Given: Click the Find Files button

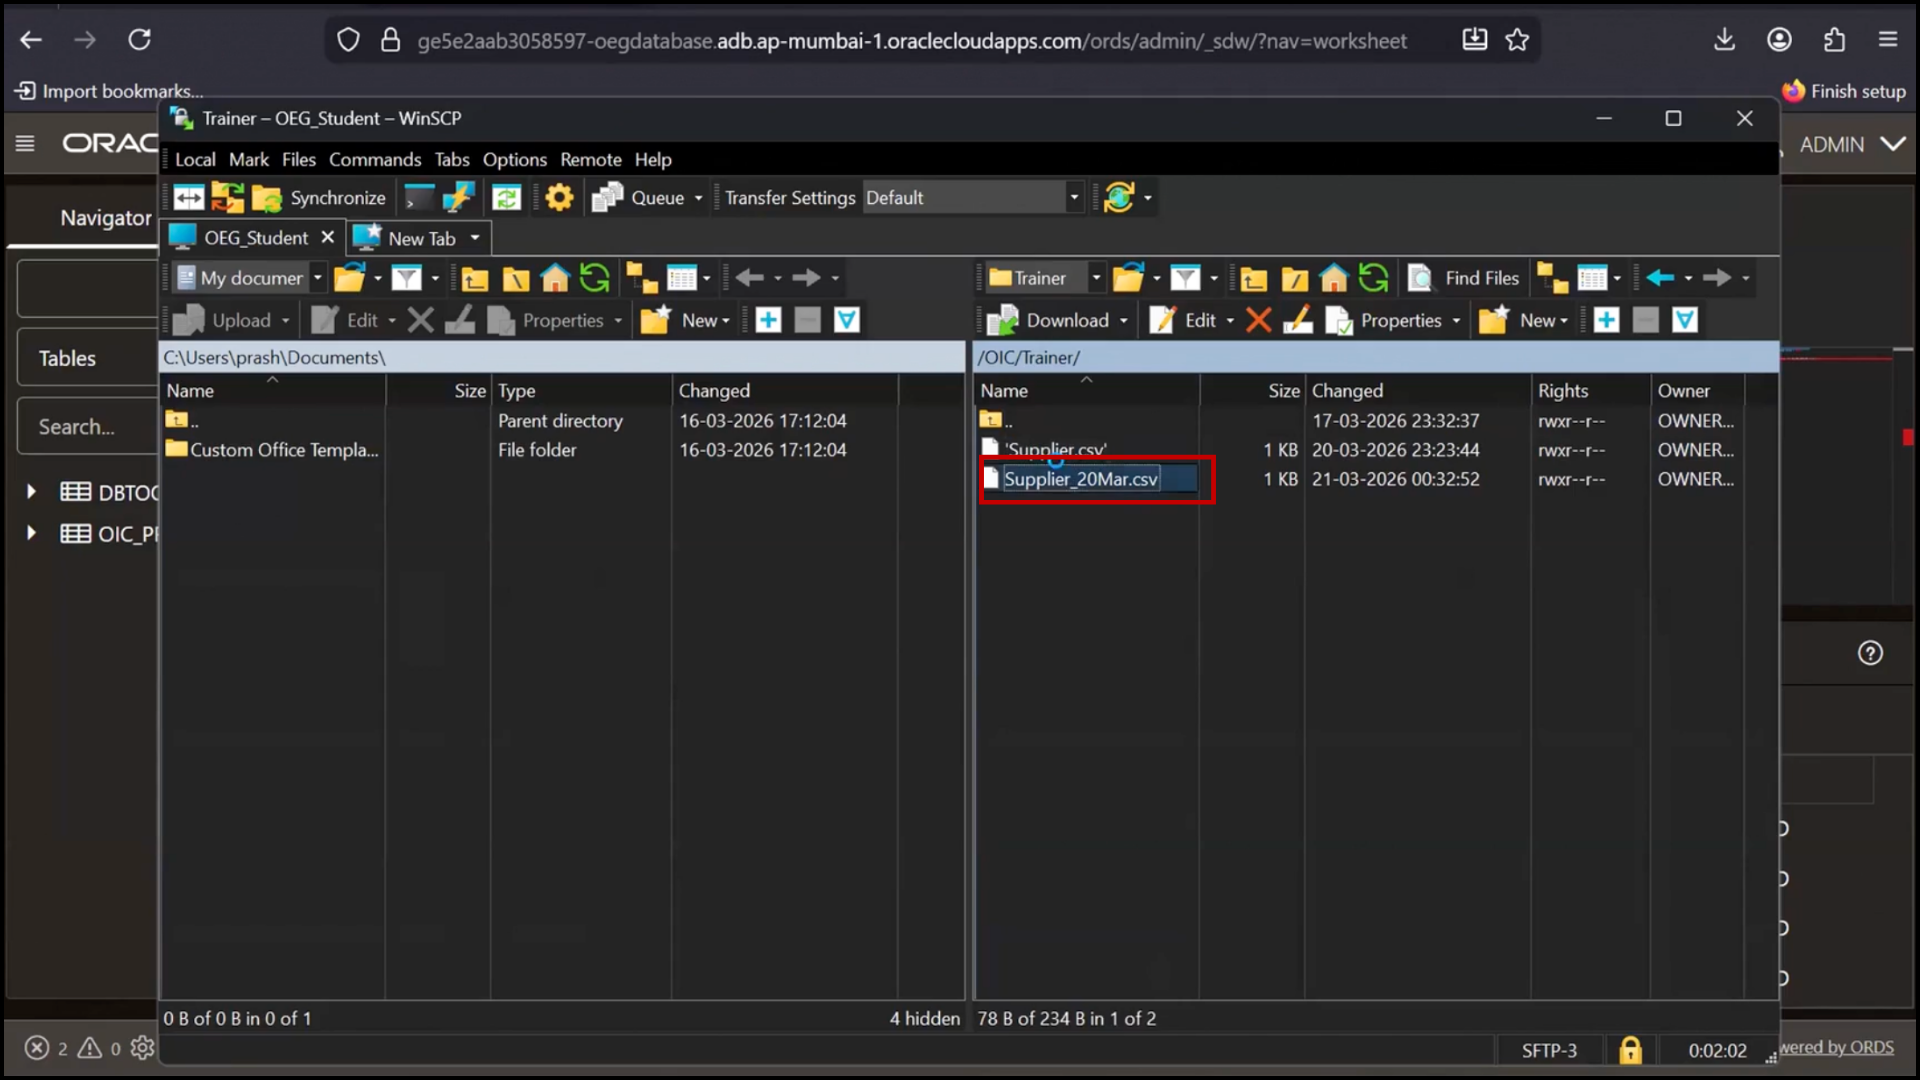Looking at the screenshot, I should coord(1463,278).
